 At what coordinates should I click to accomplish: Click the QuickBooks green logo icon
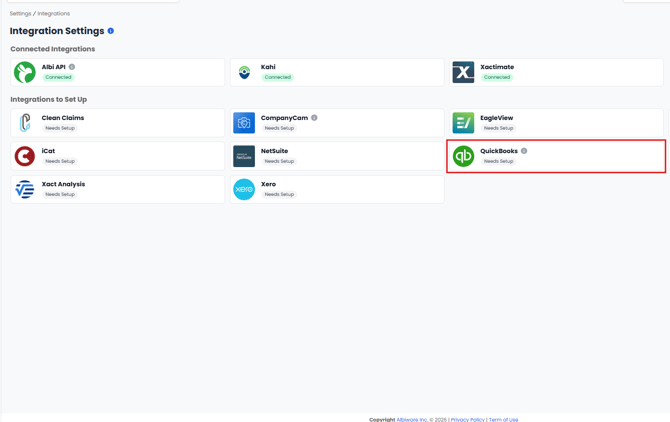coord(463,156)
